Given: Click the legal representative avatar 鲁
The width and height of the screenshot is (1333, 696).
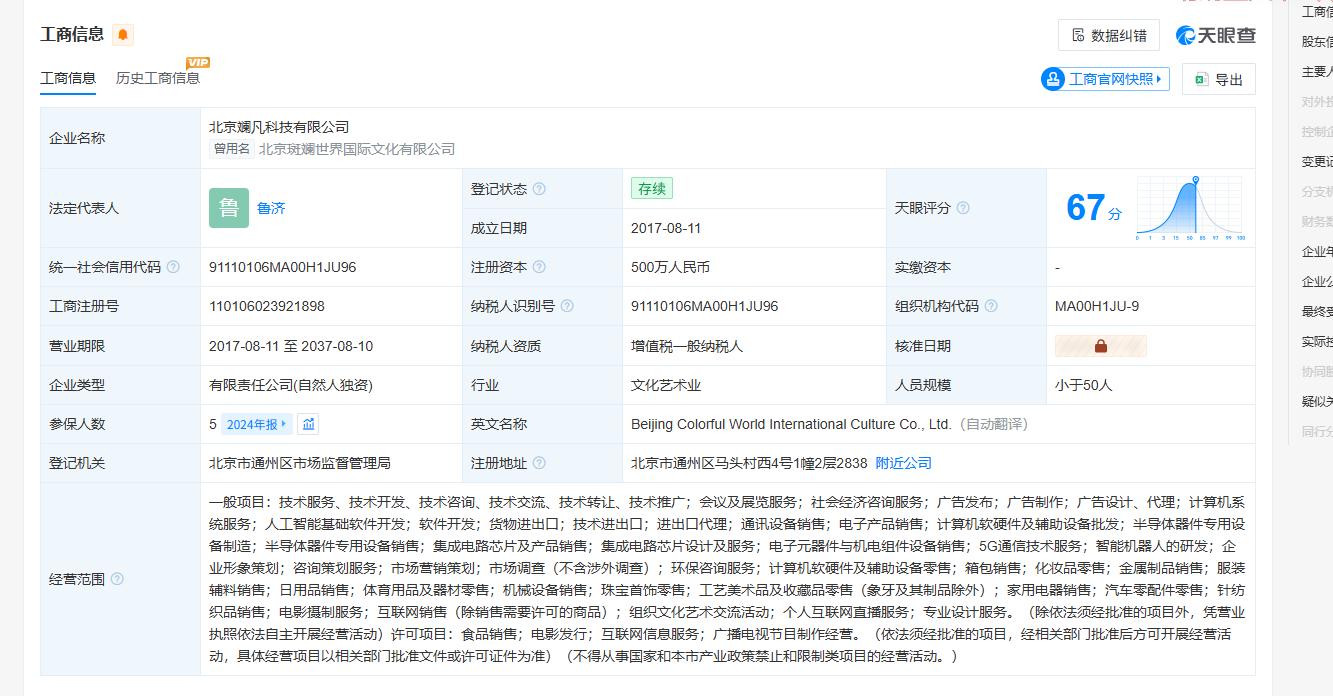Looking at the screenshot, I should coord(229,208).
